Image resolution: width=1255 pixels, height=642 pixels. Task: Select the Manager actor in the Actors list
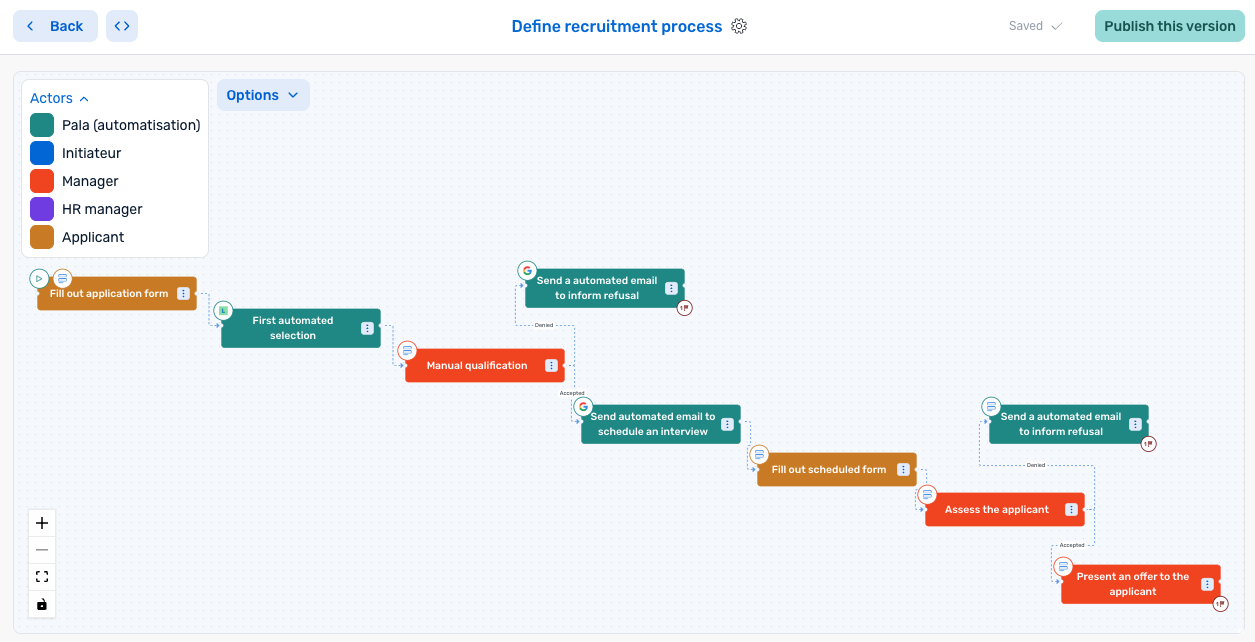(92, 180)
